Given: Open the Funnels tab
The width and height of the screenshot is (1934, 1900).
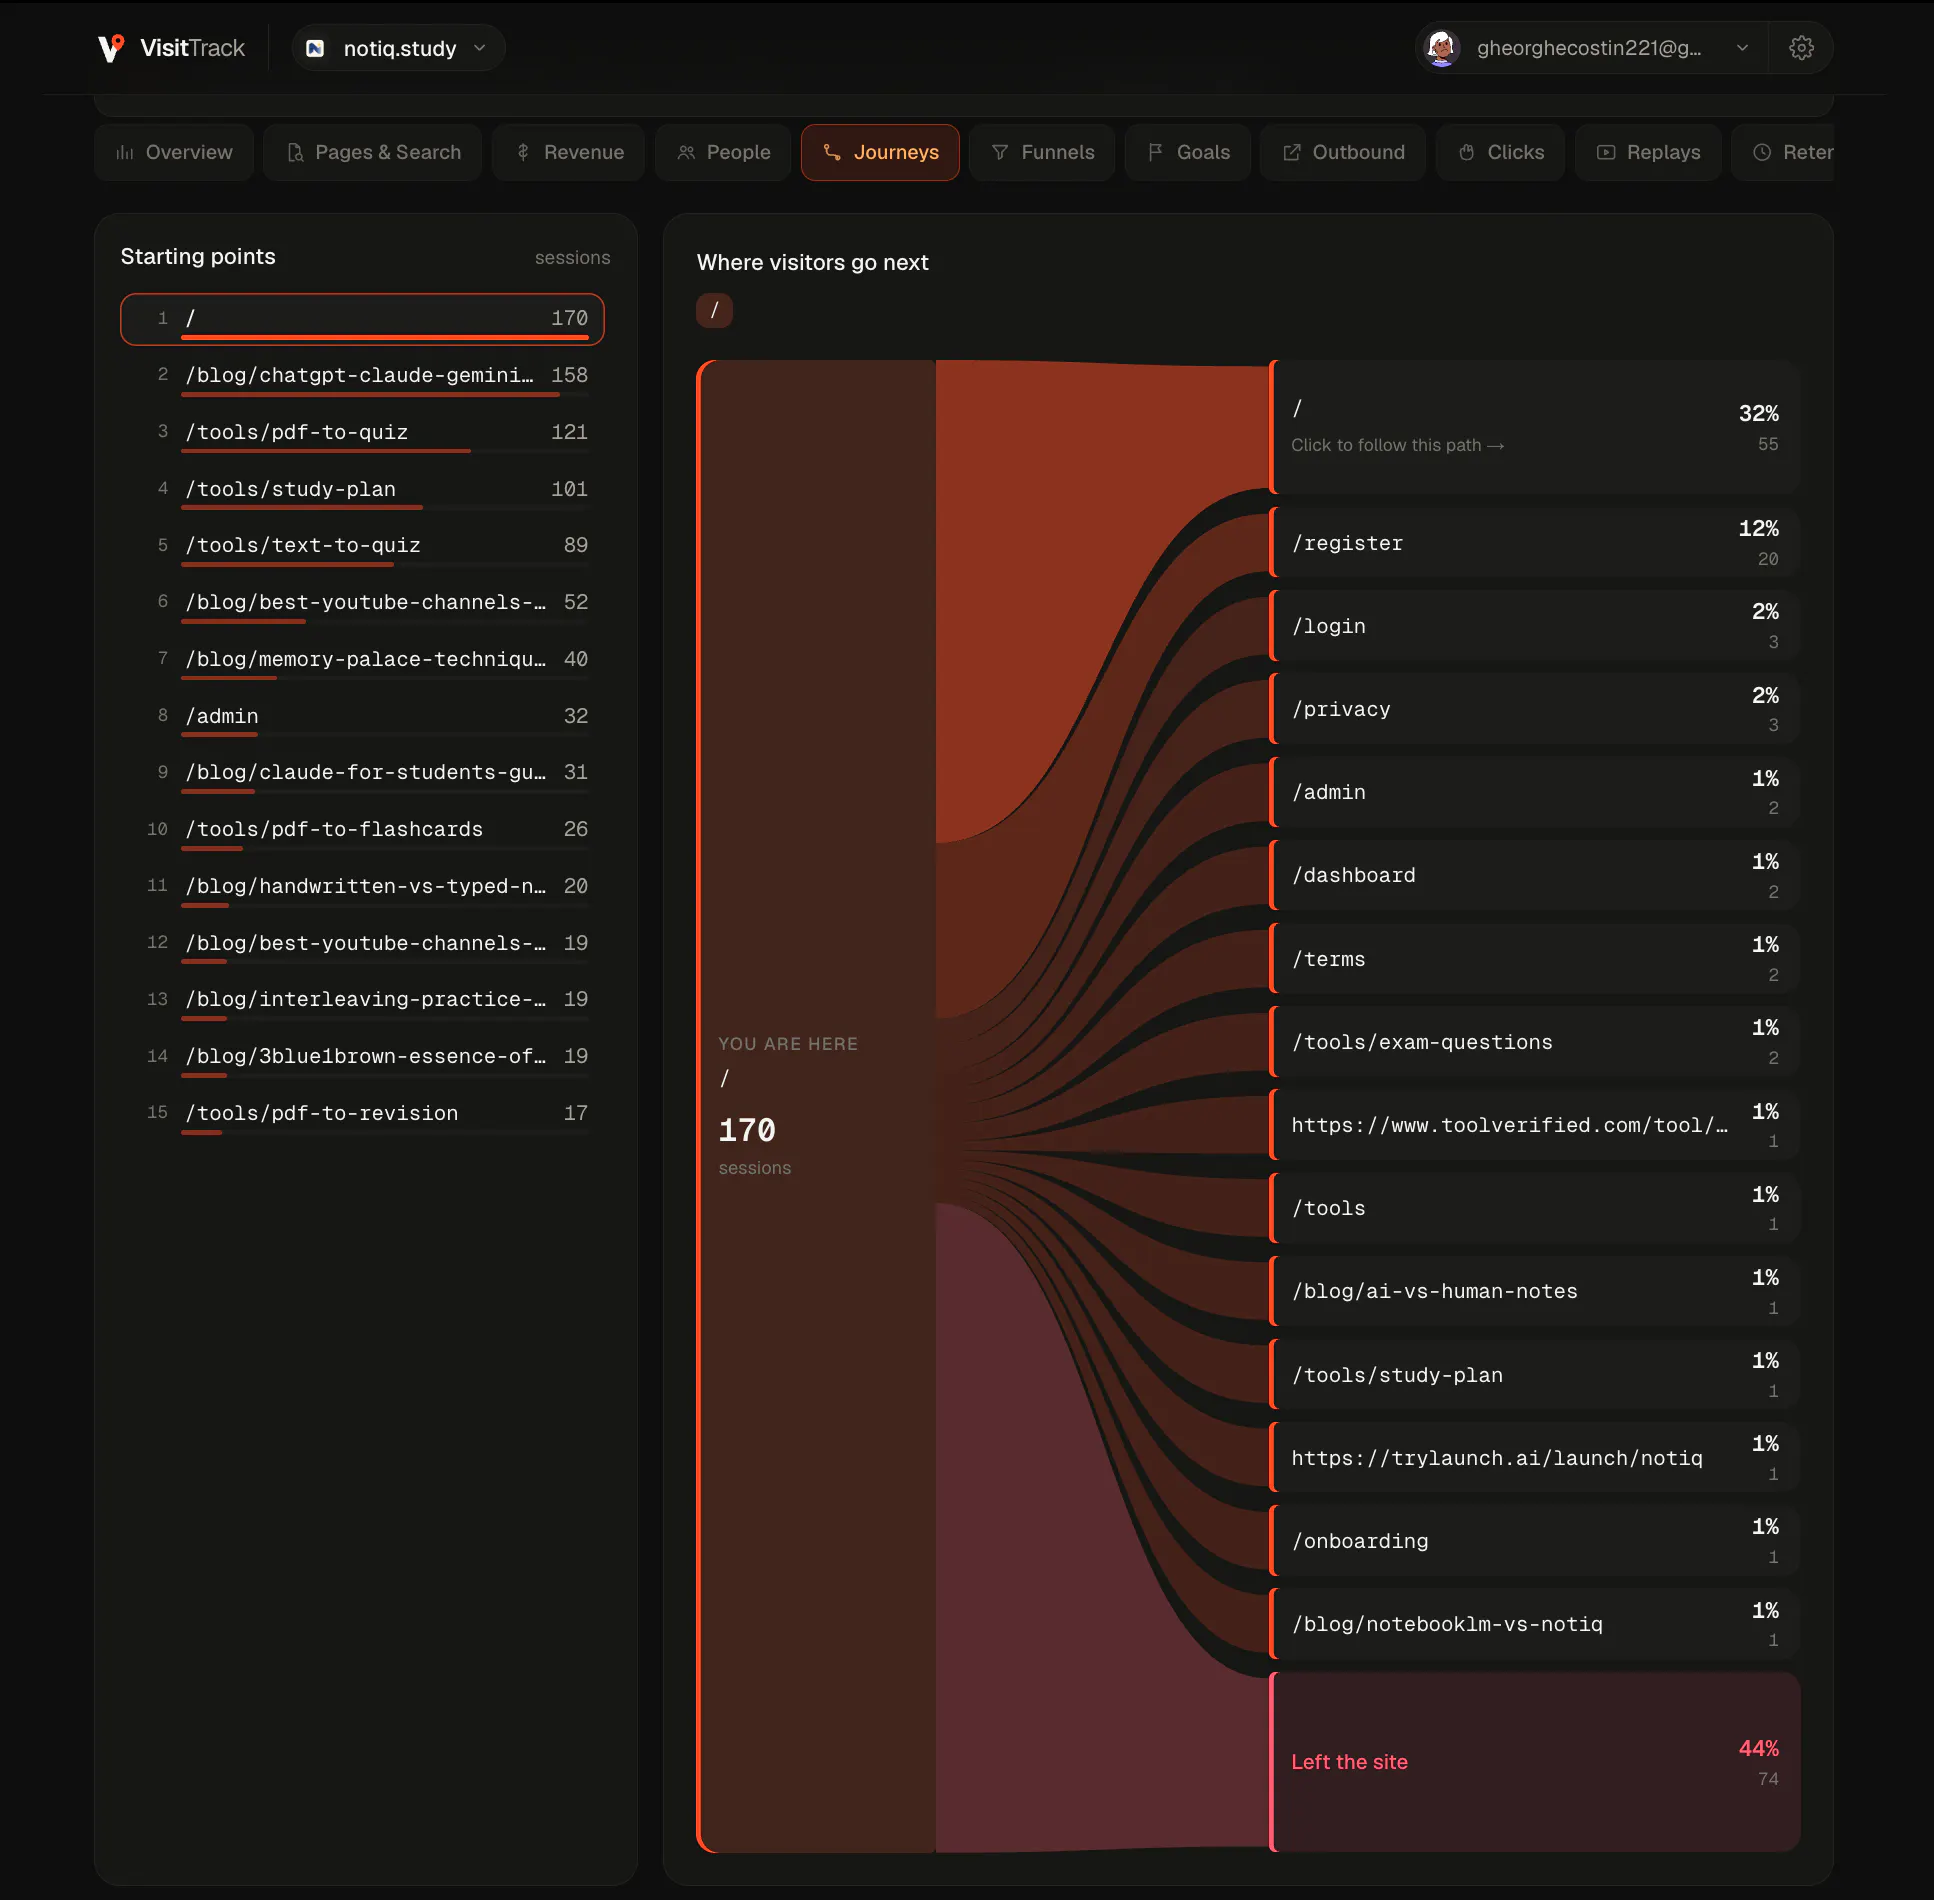Looking at the screenshot, I should click(x=1042, y=152).
